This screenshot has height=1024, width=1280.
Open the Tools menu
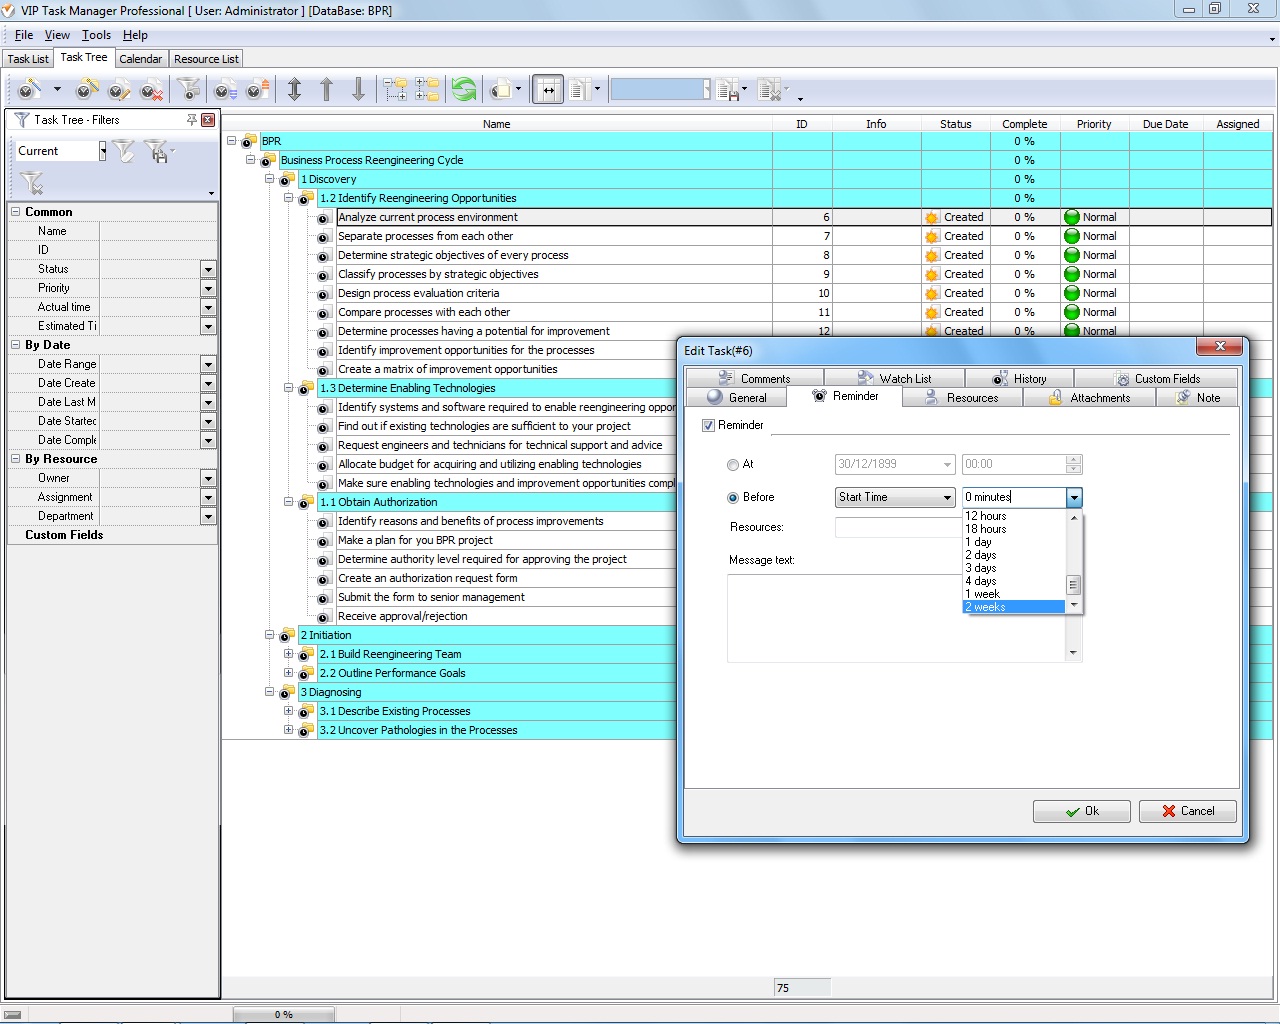pyautogui.click(x=96, y=35)
